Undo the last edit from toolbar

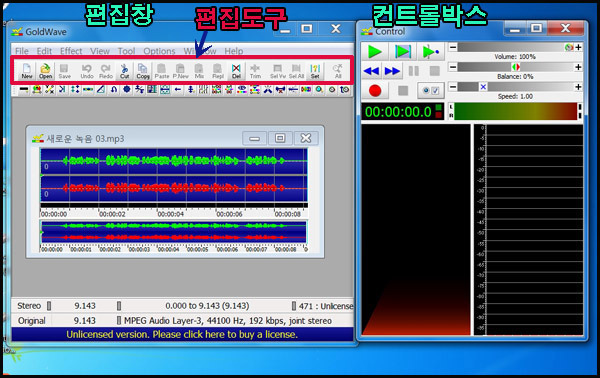87,71
